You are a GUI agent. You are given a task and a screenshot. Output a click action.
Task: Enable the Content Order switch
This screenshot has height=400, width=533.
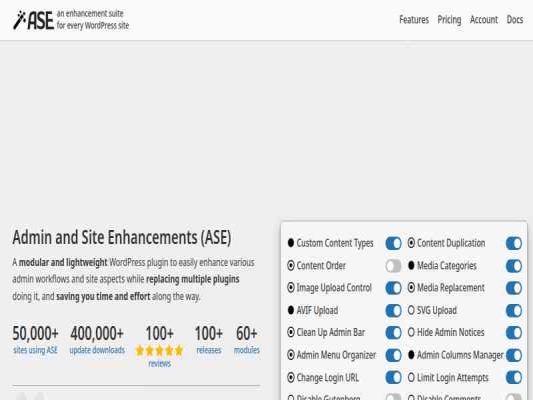(x=393, y=266)
